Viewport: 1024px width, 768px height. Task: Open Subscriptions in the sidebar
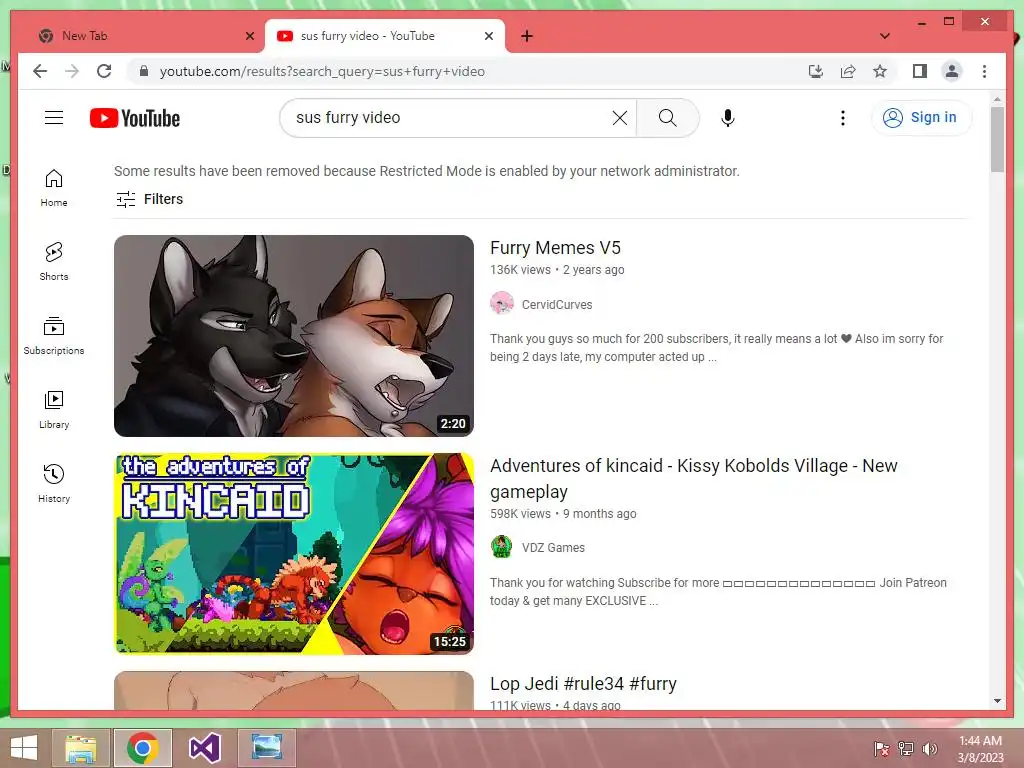point(54,336)
